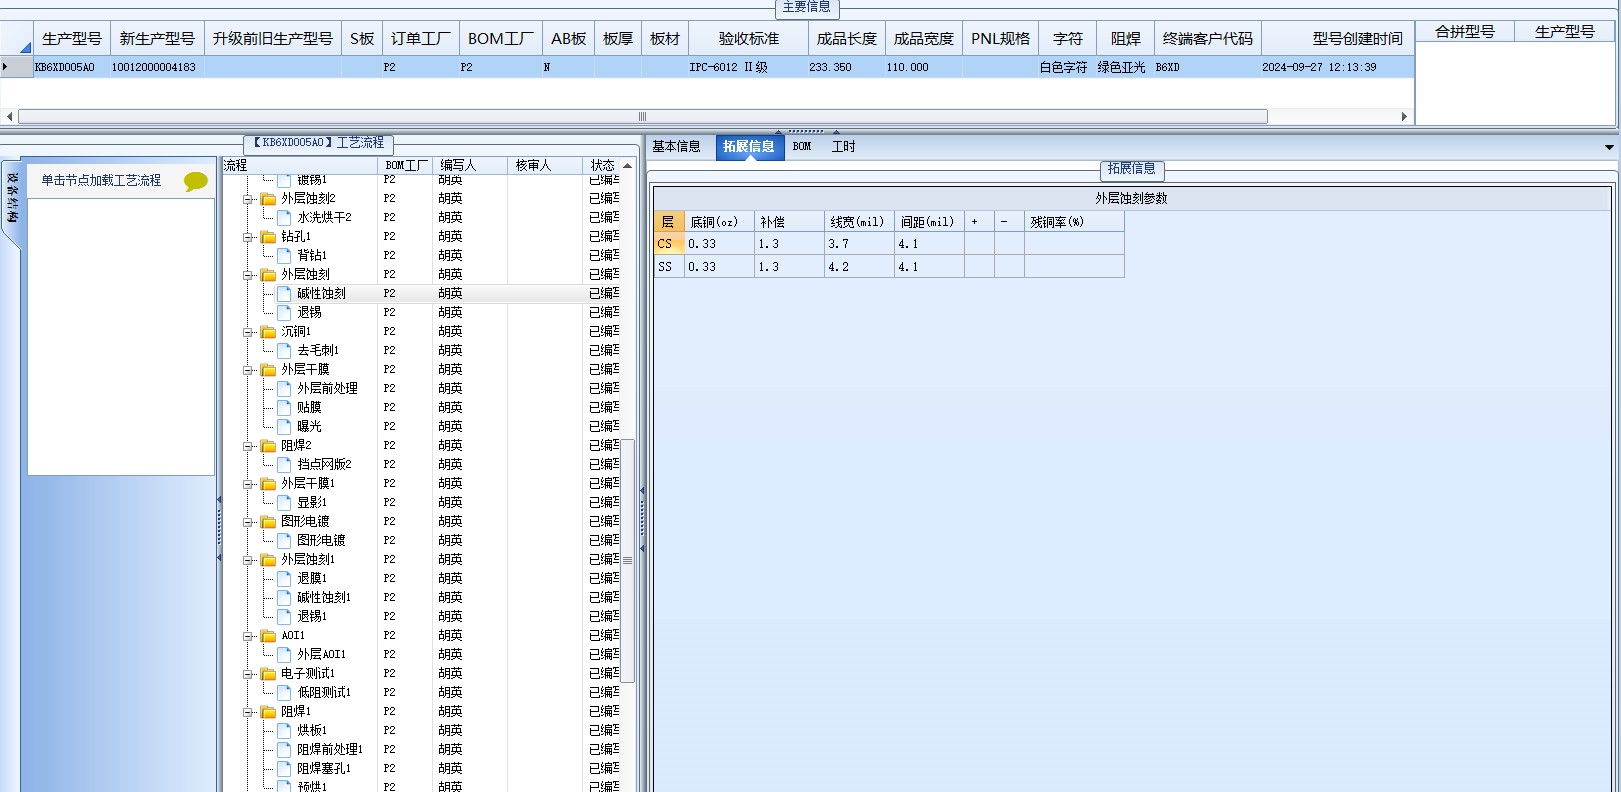The image size is (1621, 792).
Task: Click the main grid horizontal scrollbar
Action: pos(642,116)
